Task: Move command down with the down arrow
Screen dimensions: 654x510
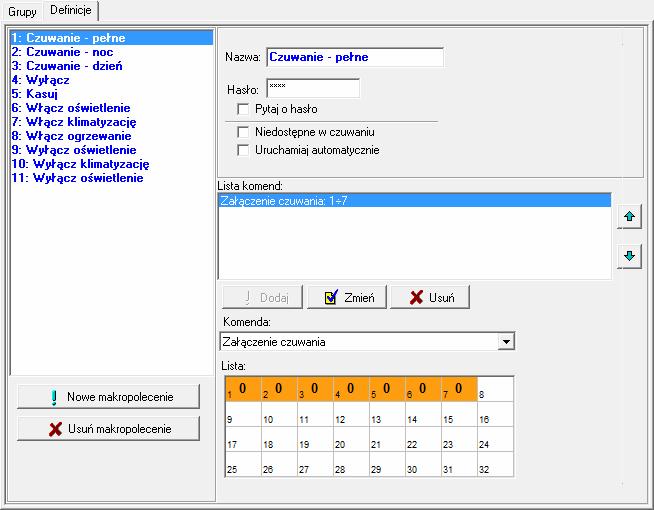Action: (x=629, y=256)
